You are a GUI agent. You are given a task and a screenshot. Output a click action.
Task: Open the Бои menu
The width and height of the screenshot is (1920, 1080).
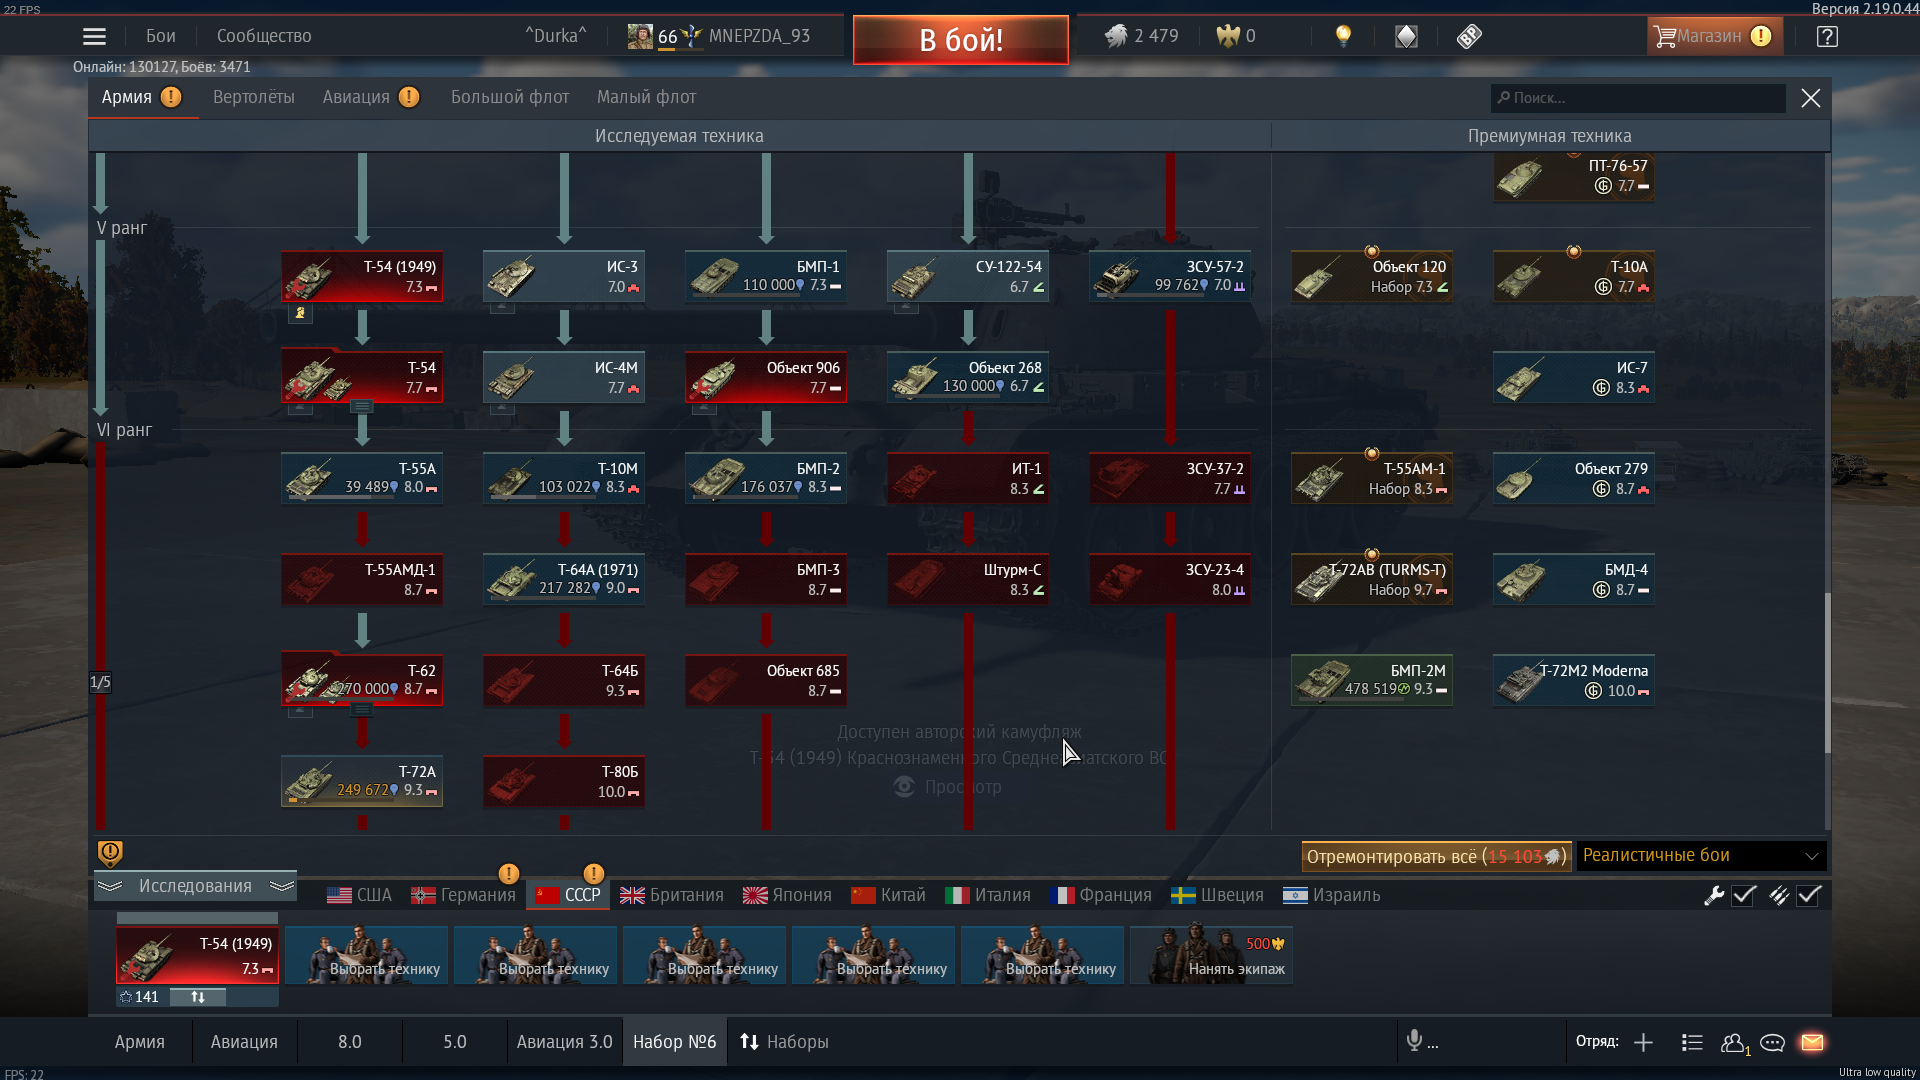tap(160, 36)
